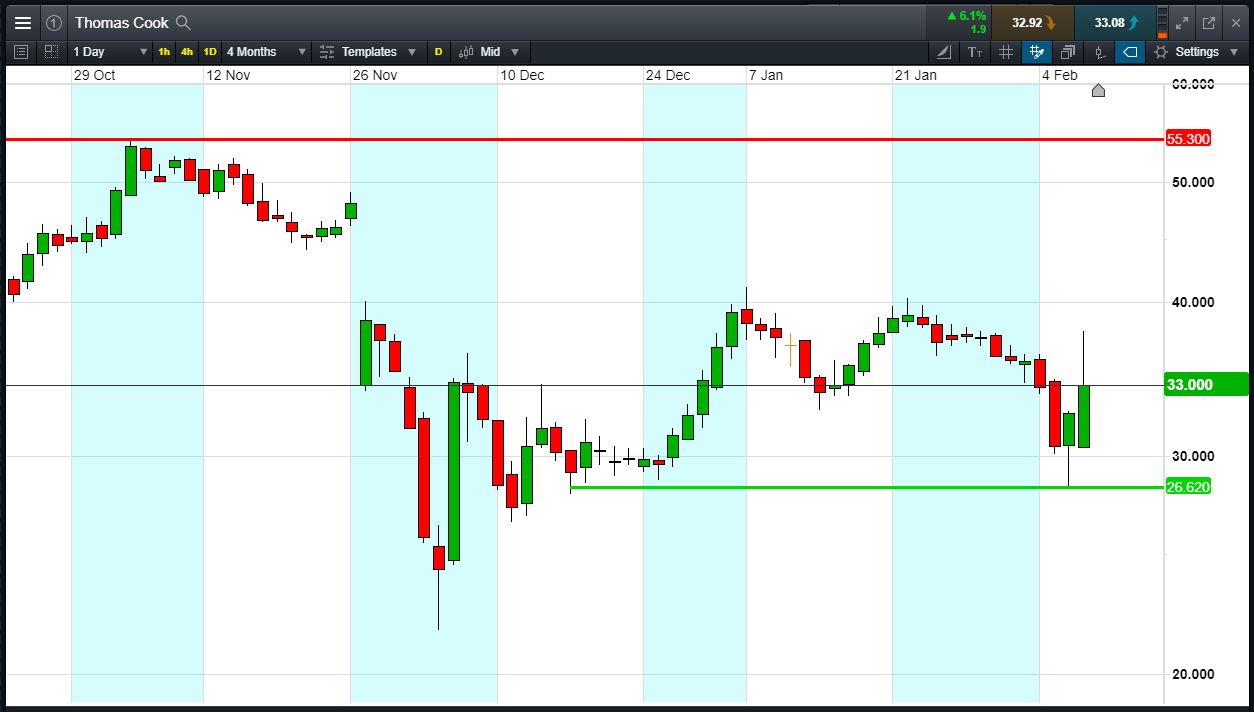Click the Thomas Cook product name
The height and width of the screenshot is (712, 1254).
click(x=121, y=22)
